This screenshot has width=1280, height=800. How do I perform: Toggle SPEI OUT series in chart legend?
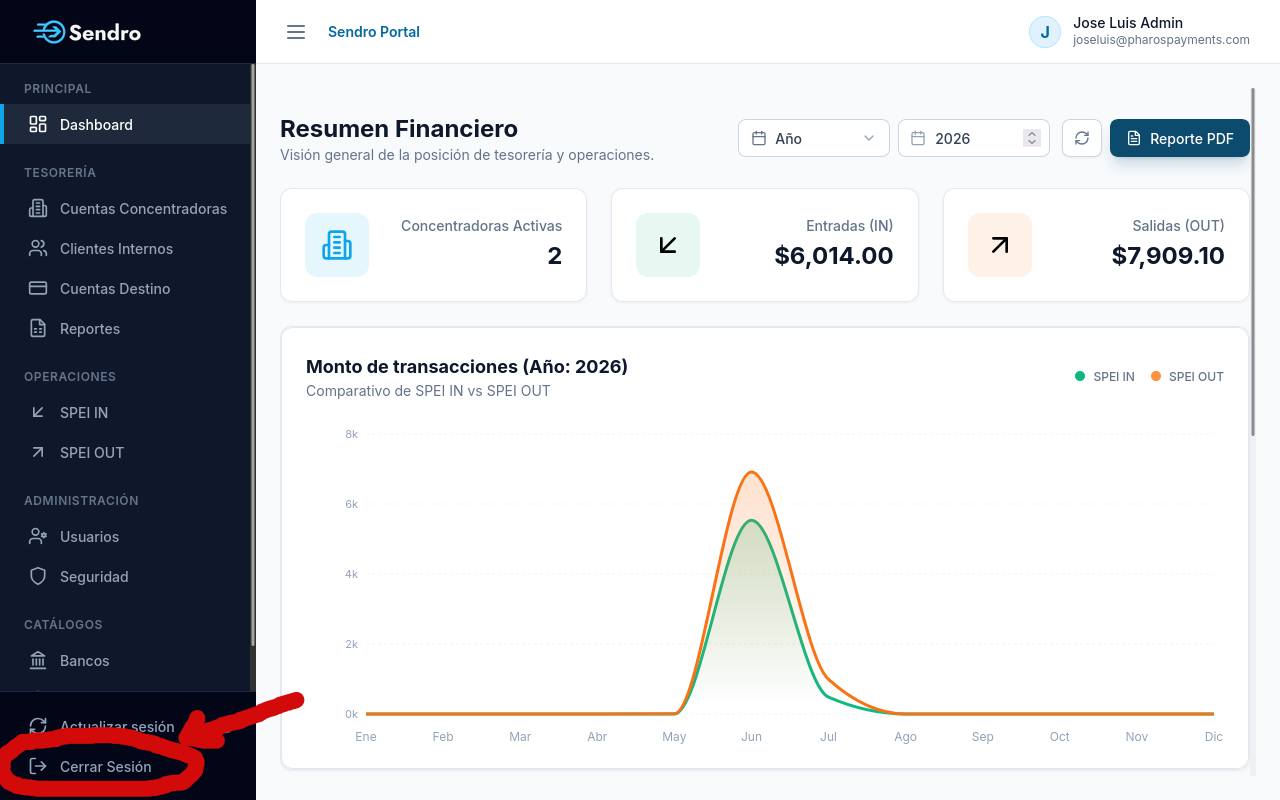coord(1187,377)
